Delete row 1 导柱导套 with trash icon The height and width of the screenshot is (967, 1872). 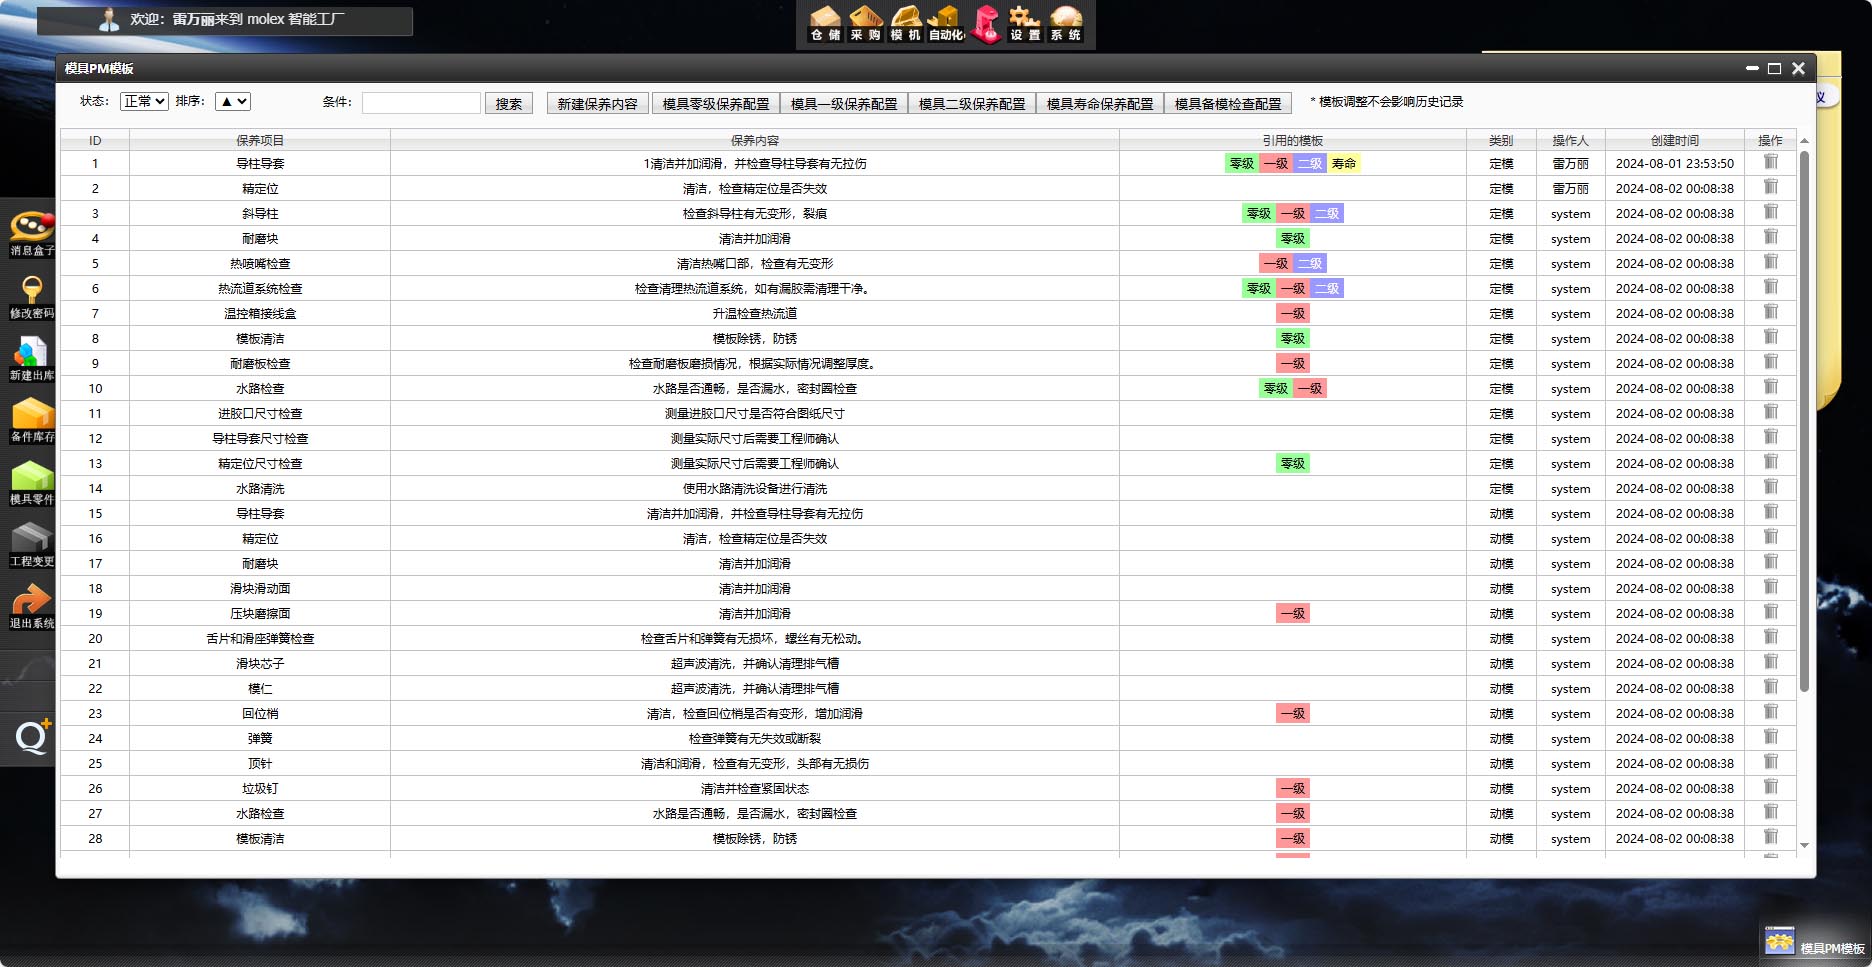(1770, 162)
